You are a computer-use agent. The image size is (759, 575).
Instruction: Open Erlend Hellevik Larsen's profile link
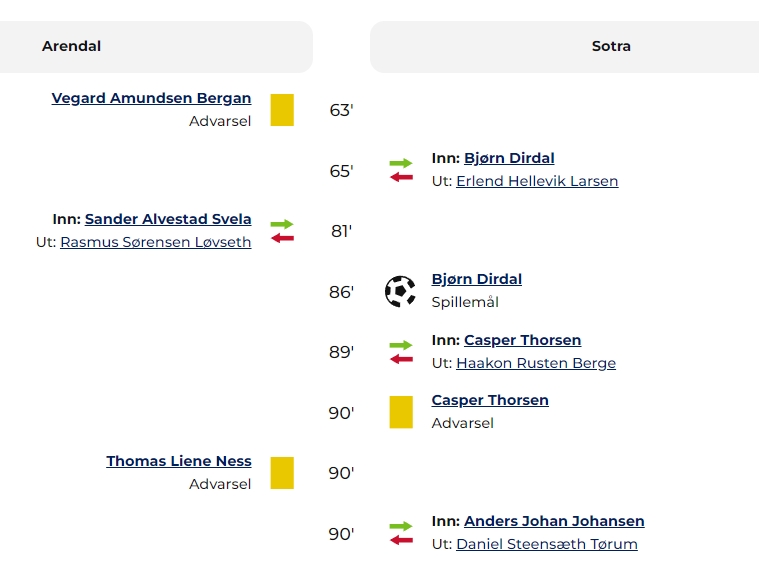(x=537, y=181)
